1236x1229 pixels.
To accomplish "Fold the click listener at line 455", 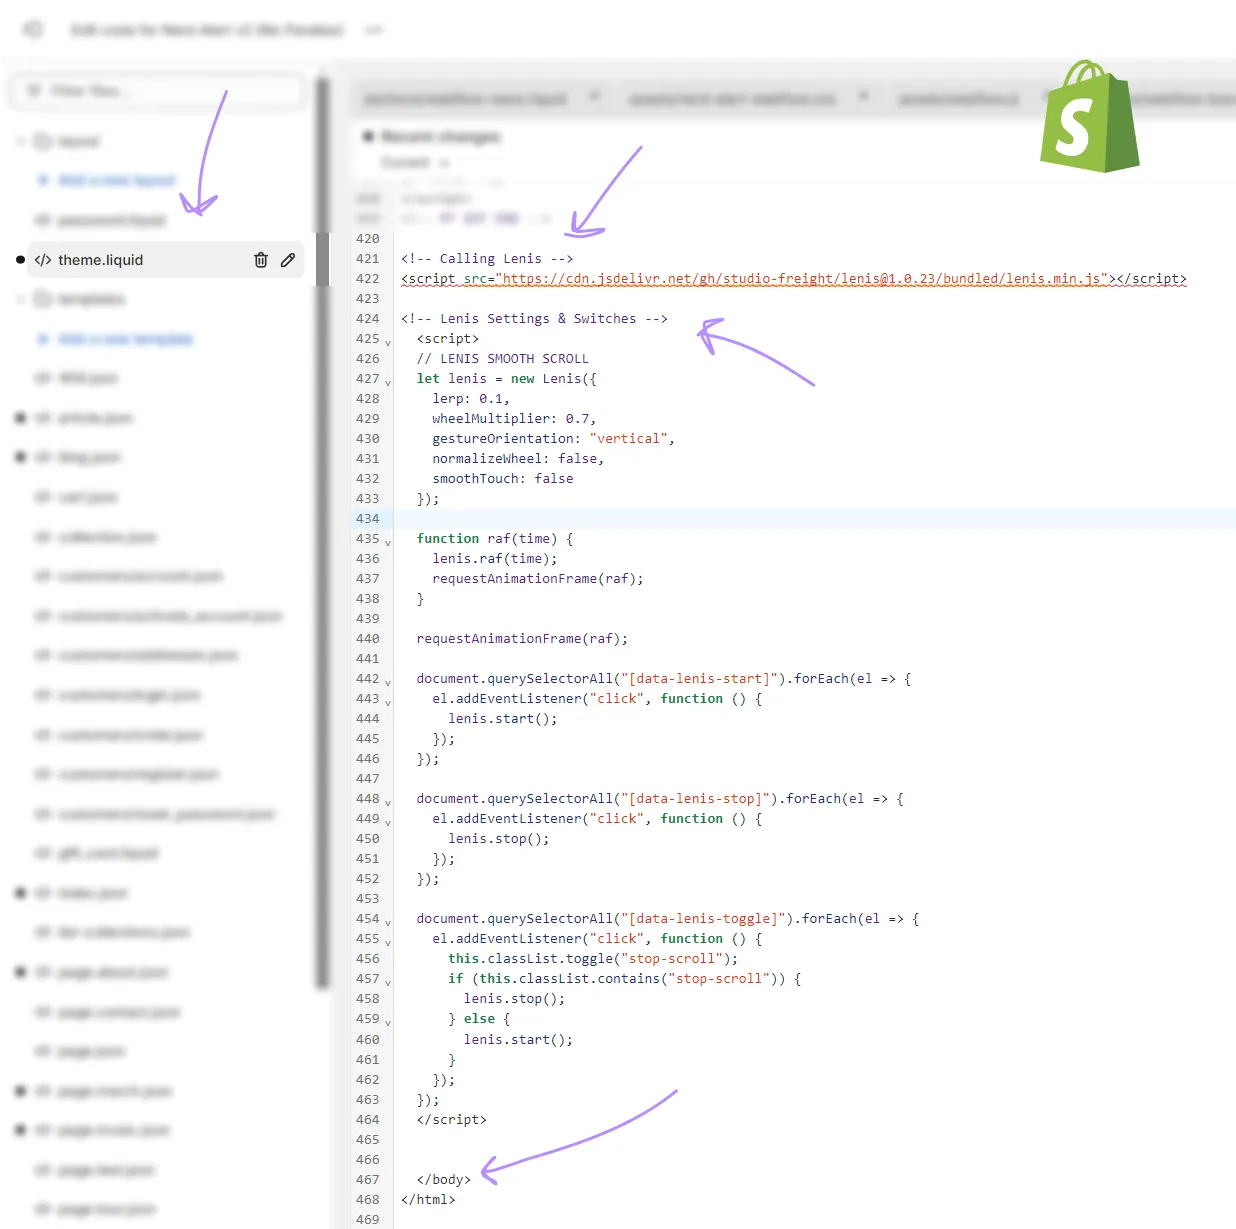I will tap(388, 942).
